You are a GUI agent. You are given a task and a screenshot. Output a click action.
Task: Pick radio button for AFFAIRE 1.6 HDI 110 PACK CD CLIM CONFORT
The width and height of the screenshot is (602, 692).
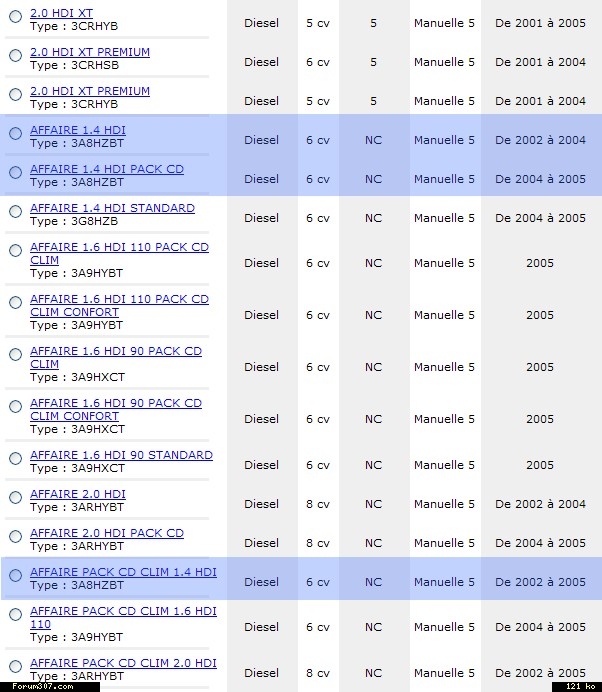point(15,302)
